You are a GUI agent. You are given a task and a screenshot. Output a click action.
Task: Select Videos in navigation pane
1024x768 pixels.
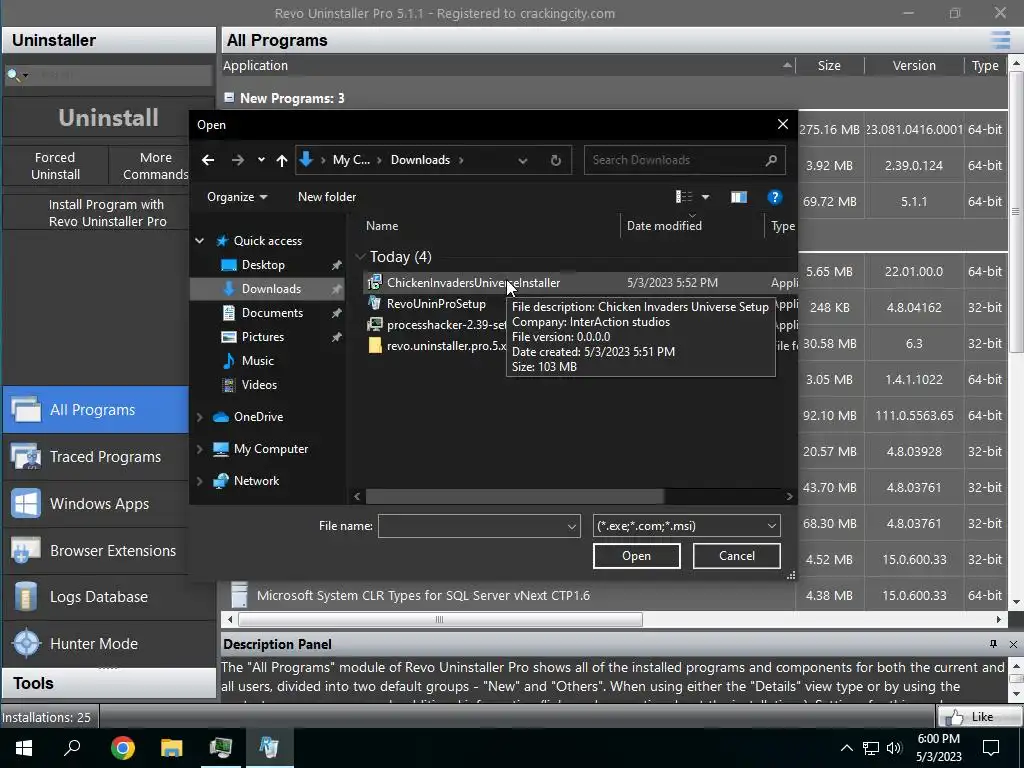point(259,385)
